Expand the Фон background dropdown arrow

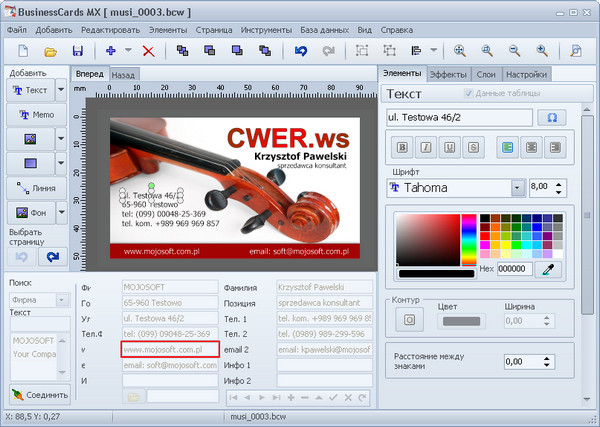(x=61, y=212)
